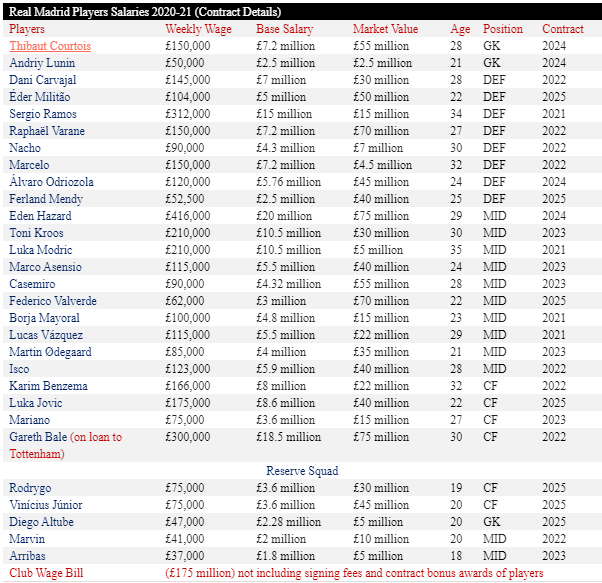Viewport: 602px width, 583px height.
Task: Click the Position column header
Action: (x=503, y=29)
